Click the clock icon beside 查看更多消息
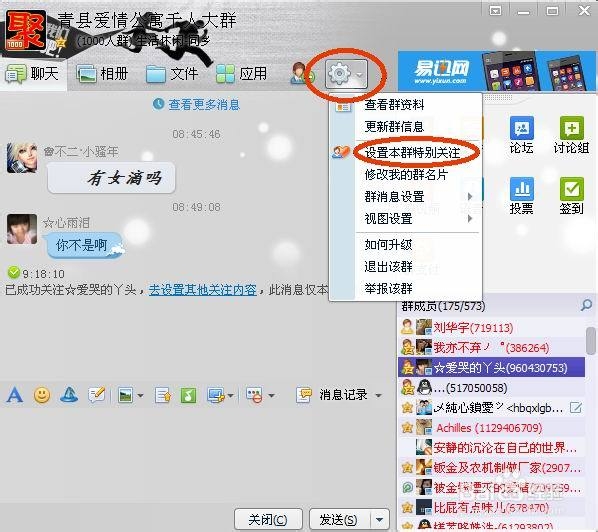 pyautogui.click(x=158, y=104)
